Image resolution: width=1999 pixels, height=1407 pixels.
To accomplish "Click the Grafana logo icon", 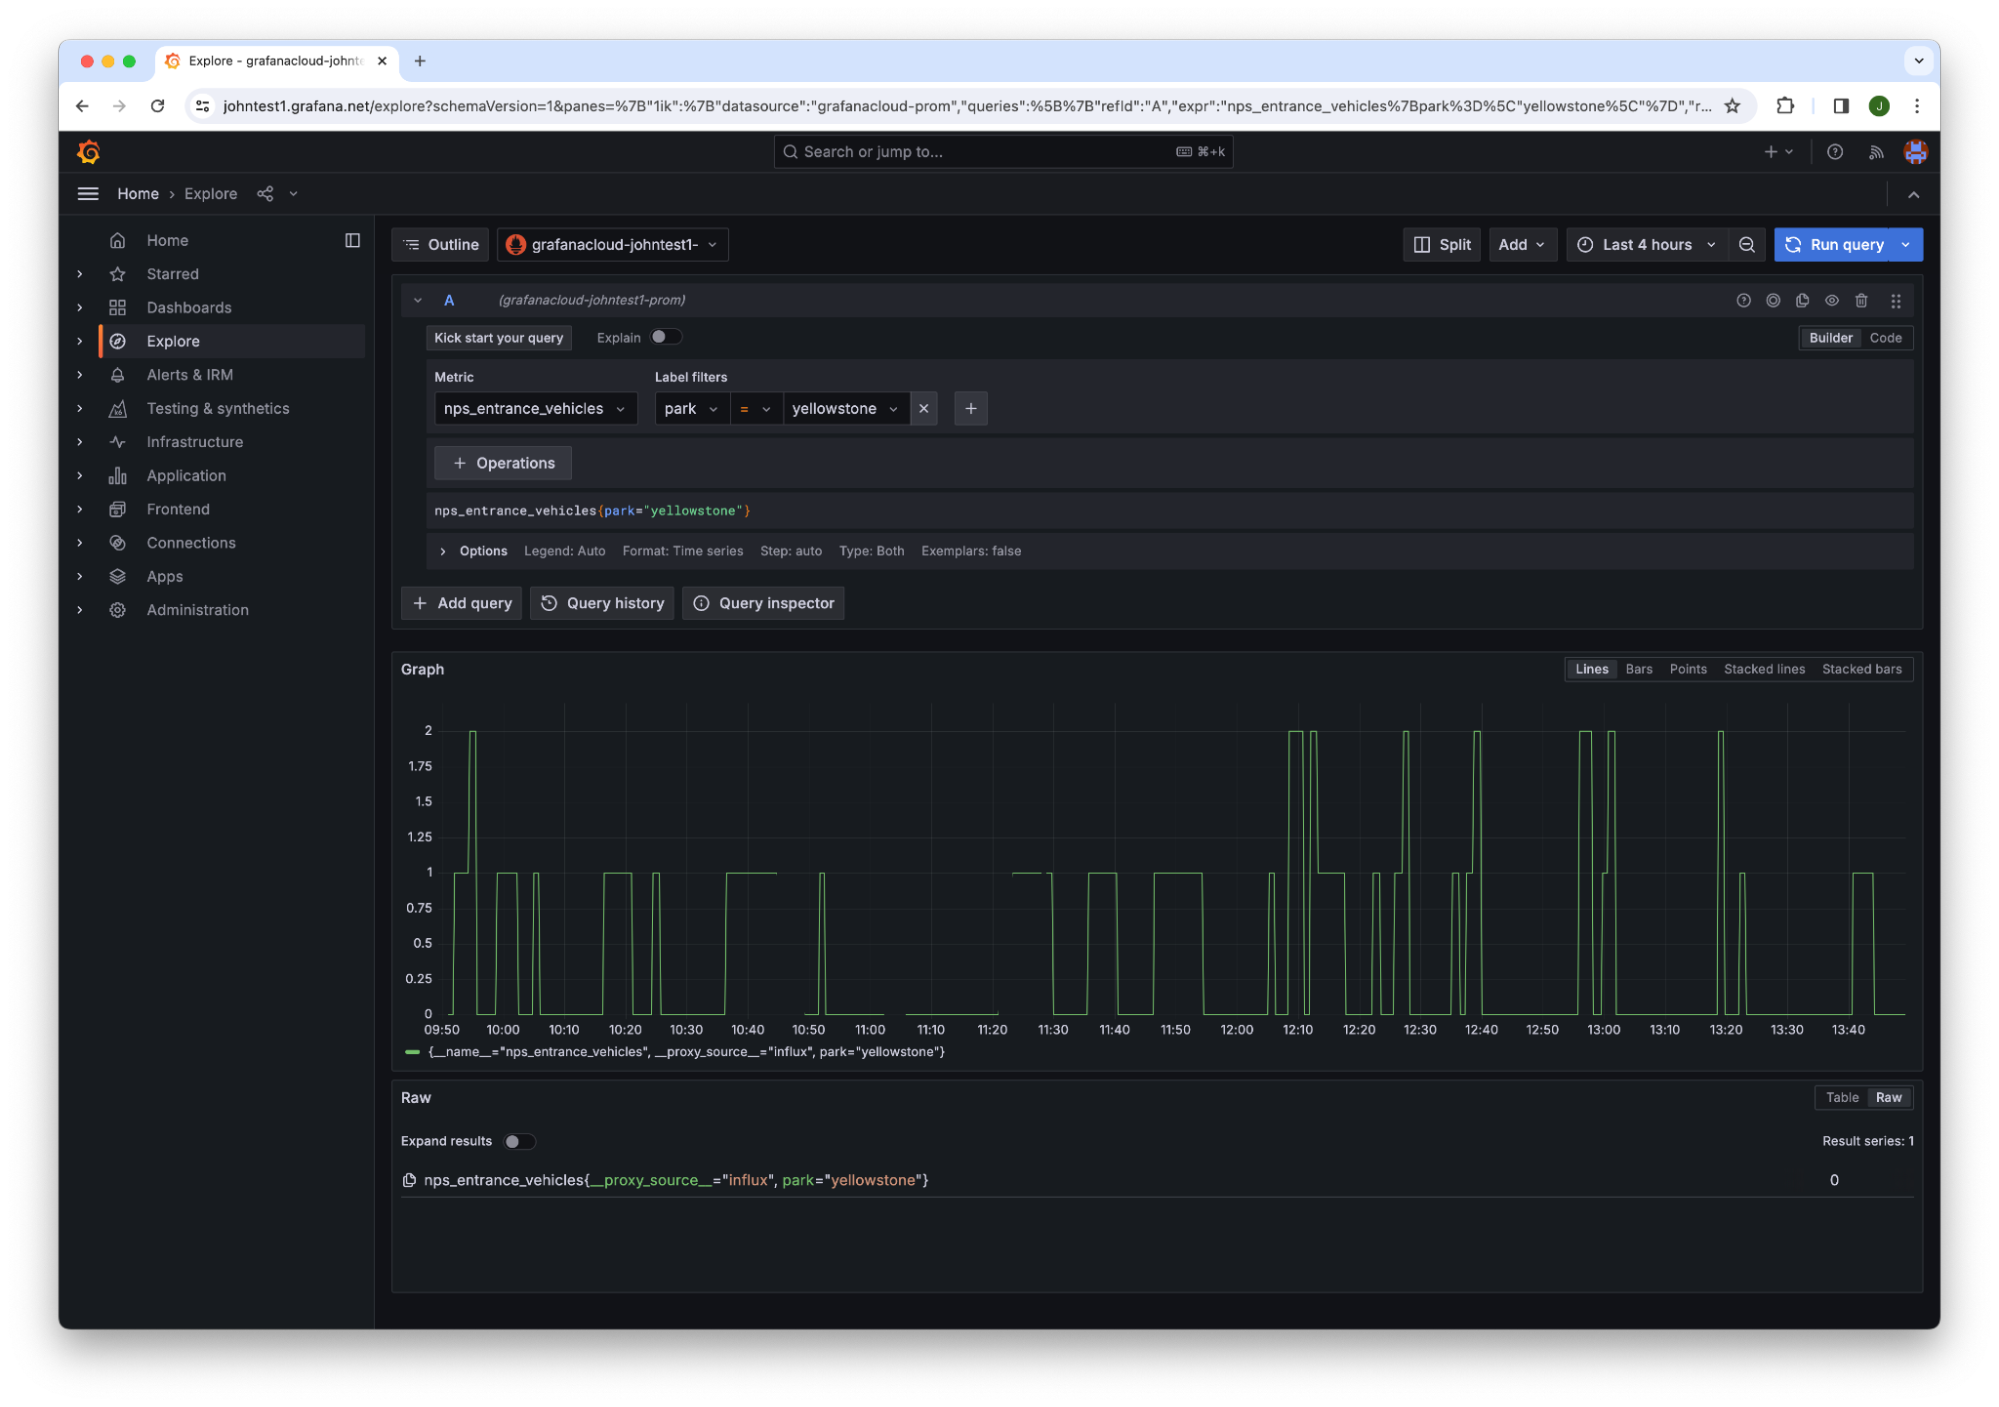I will [x=89, y=152].
